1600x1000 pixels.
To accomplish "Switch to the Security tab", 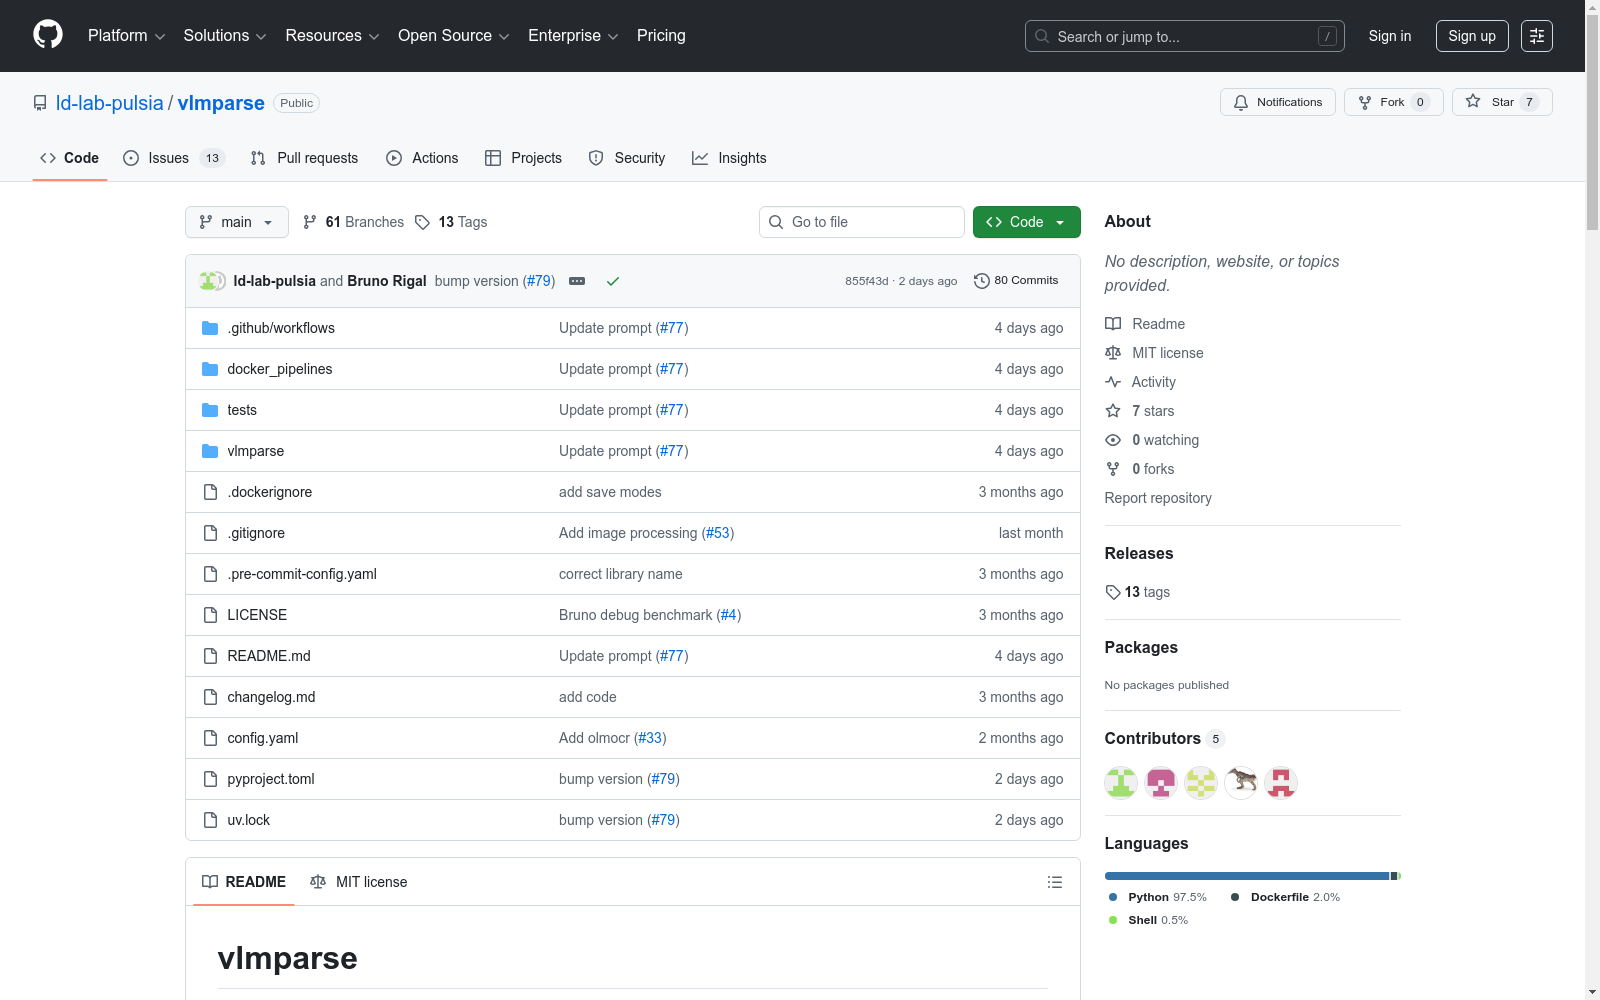I will point(627,158).
